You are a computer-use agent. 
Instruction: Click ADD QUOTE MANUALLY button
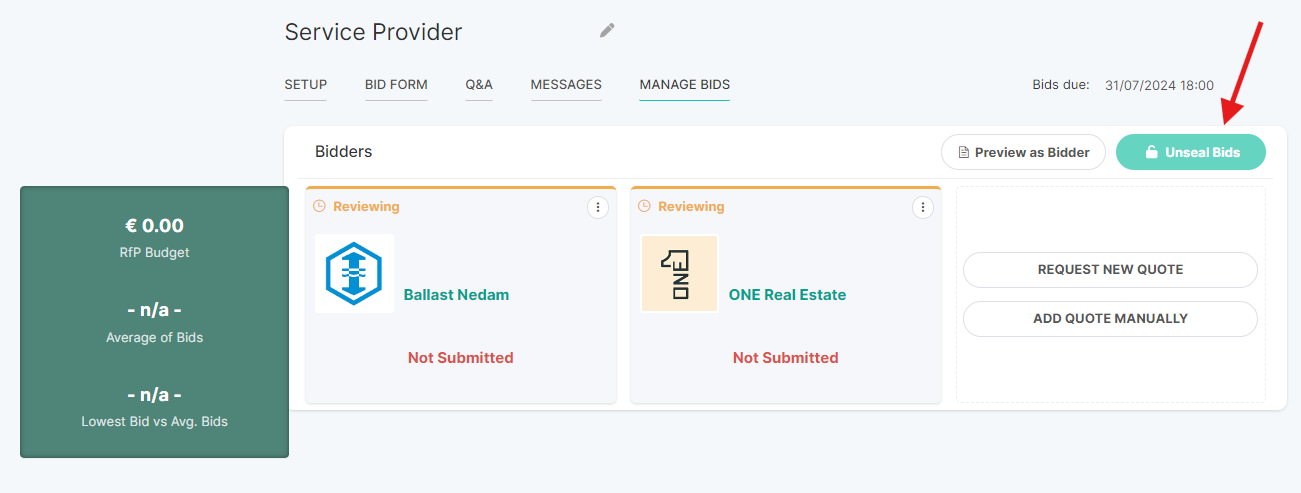tap(1110, 319)
